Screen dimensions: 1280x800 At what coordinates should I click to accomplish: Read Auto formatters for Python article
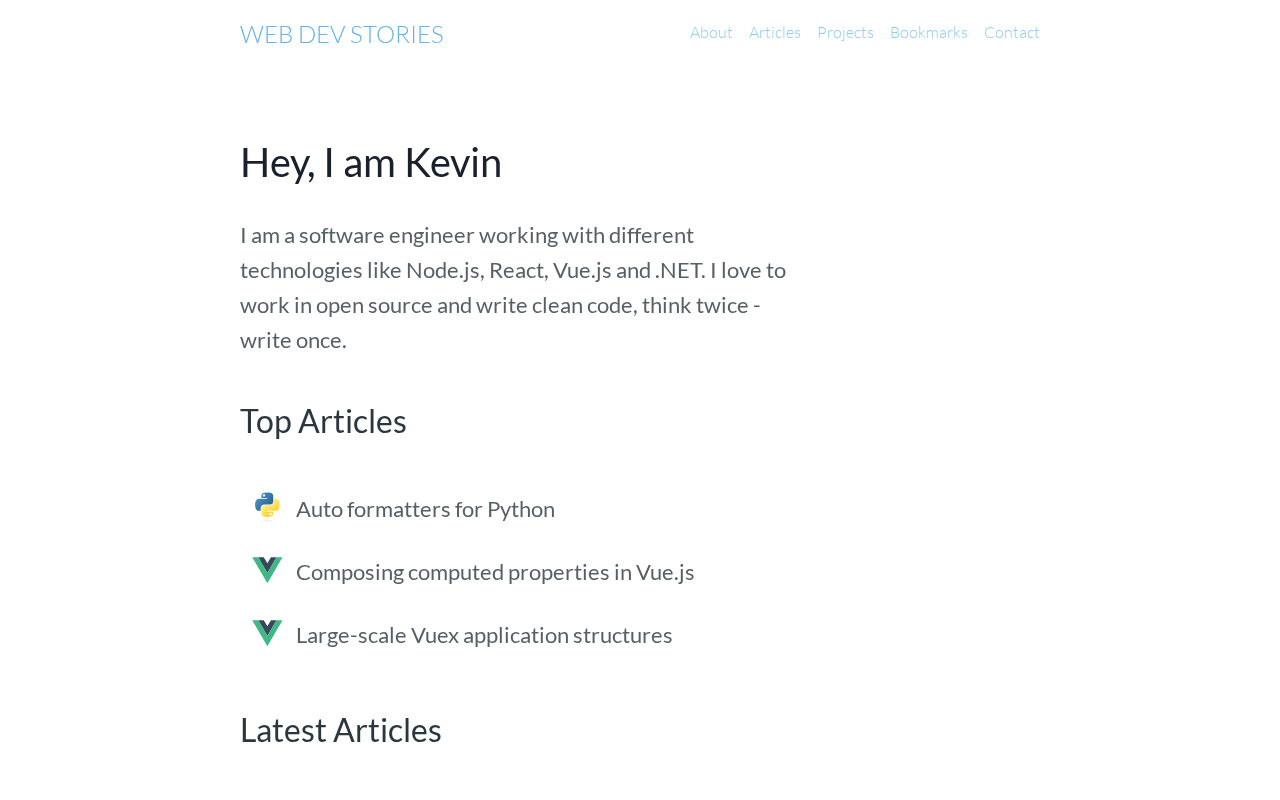coord(425,509)
